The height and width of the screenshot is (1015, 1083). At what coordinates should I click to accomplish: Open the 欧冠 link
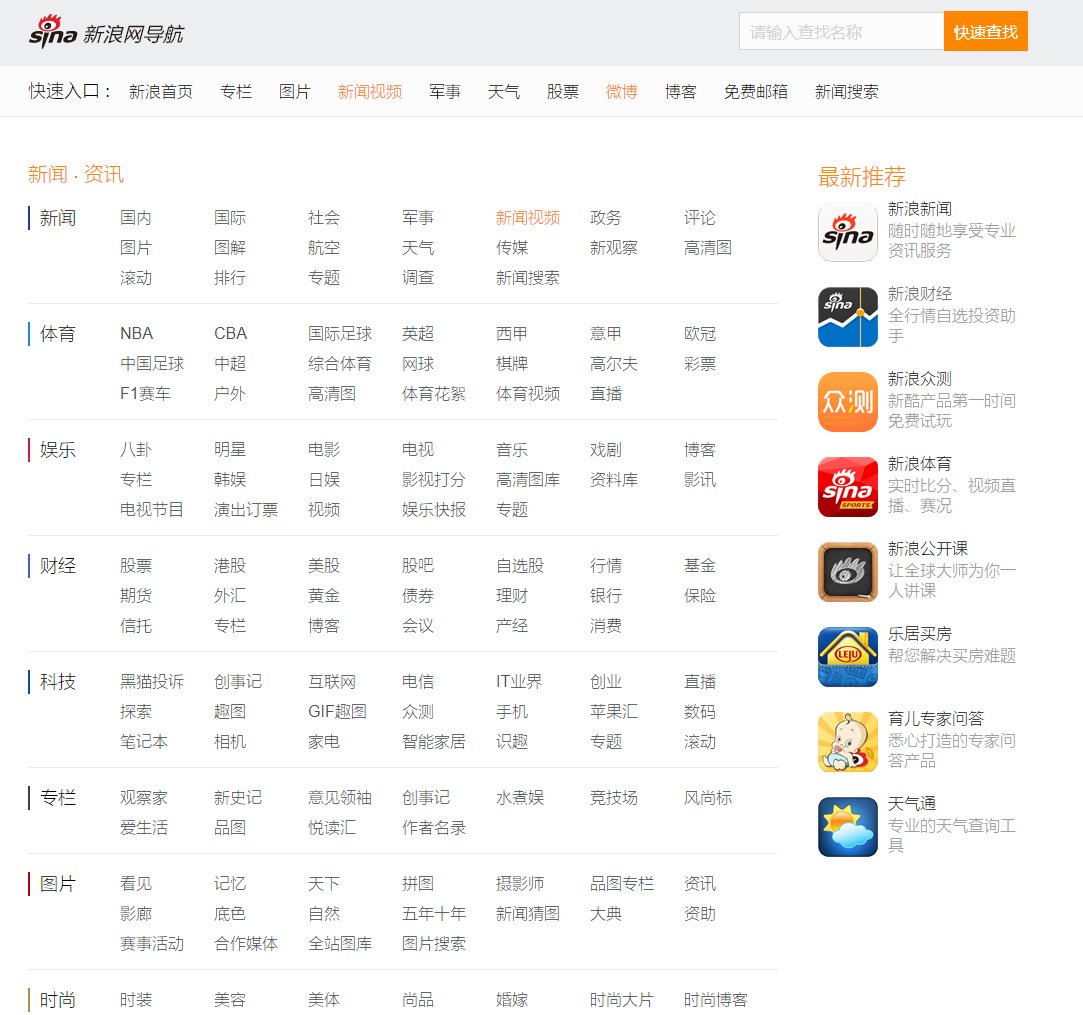click(x=700, y=334)
